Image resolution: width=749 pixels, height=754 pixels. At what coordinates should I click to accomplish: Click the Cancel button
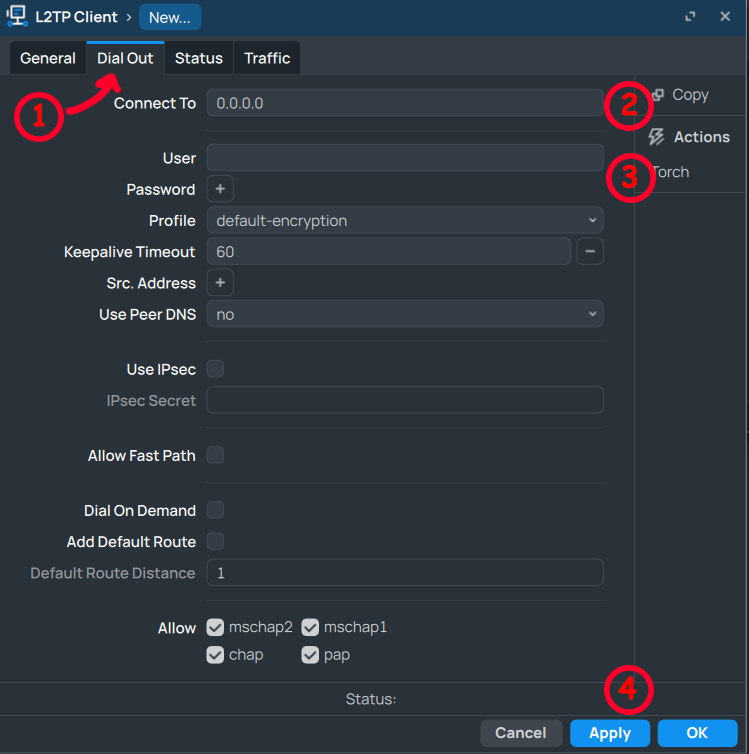(521, 733)
